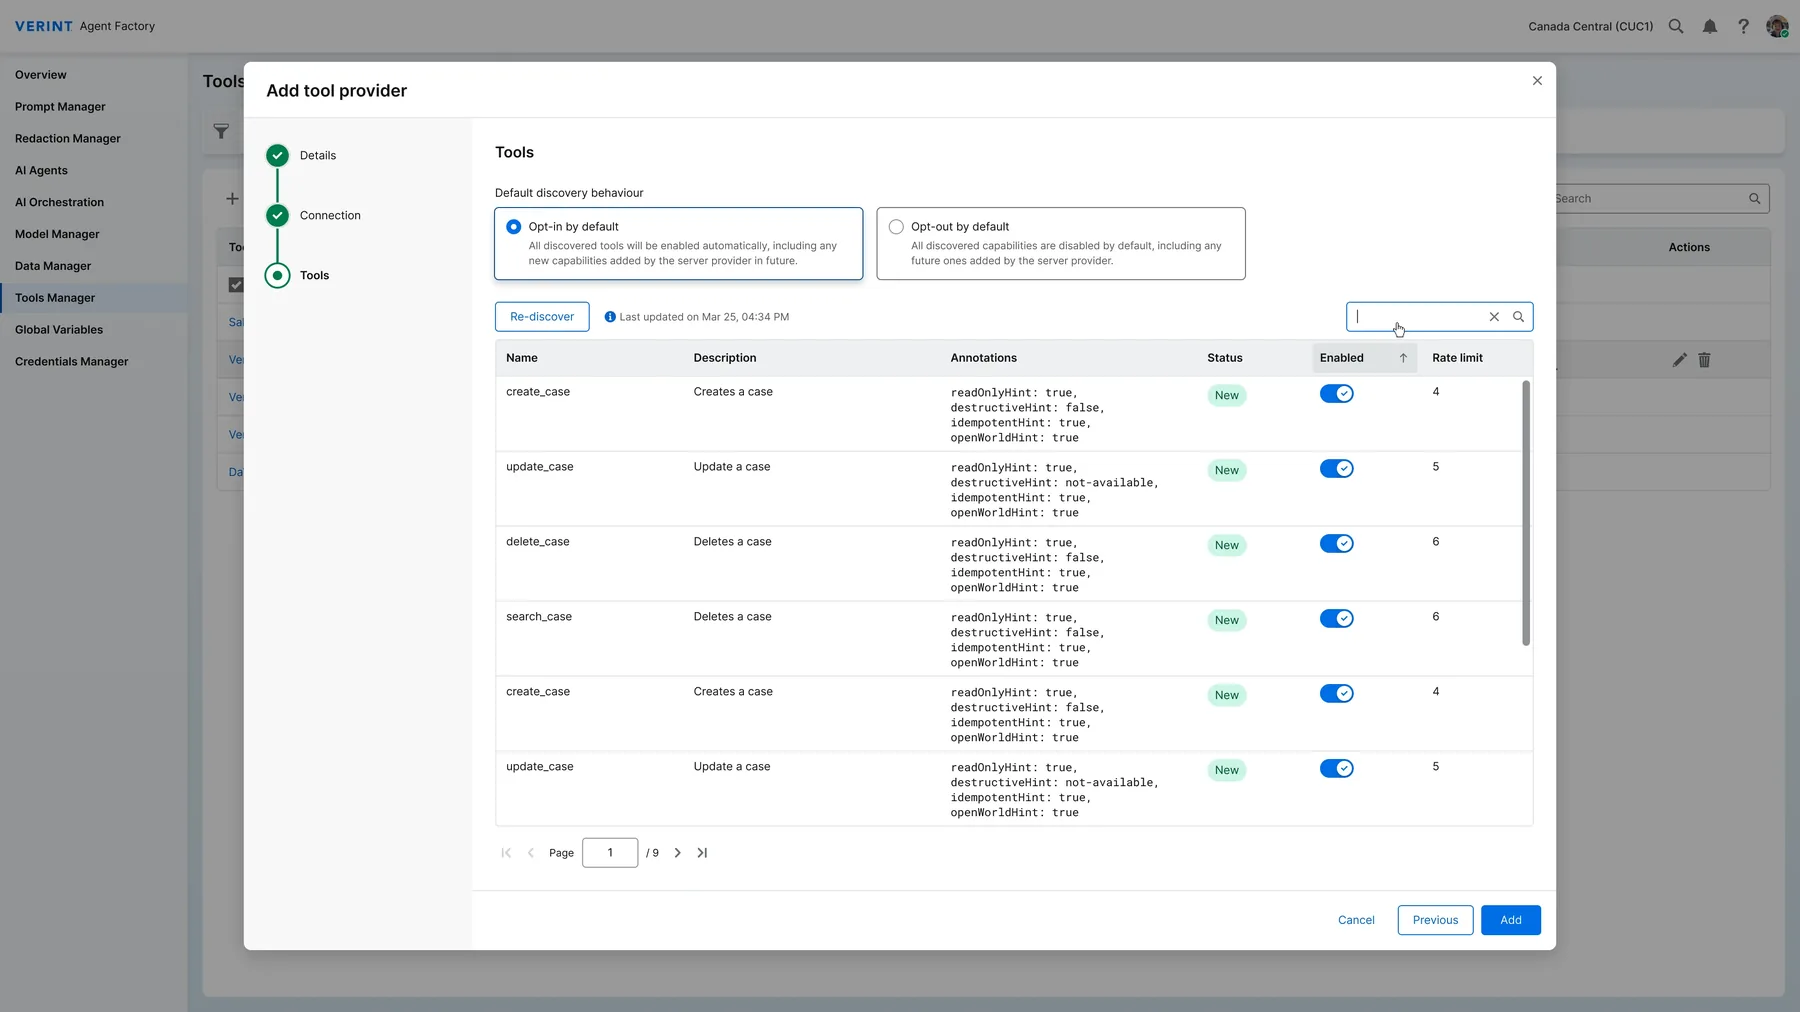Disable the first update_case toggle
This screenshot has height=1012, width=1800.
(1336, 469)
